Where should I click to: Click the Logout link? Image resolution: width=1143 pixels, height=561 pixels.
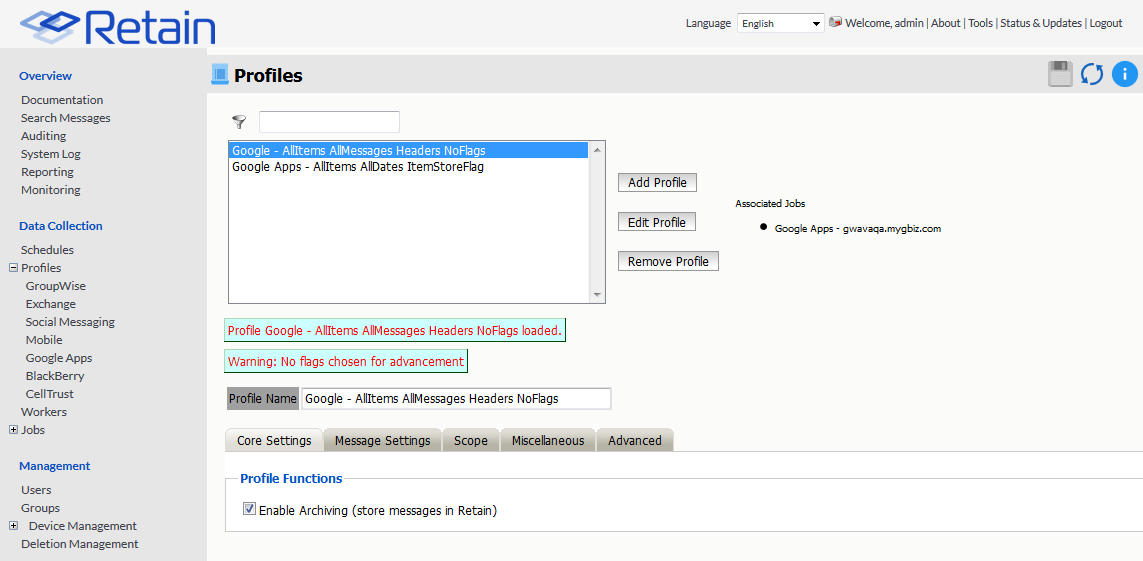click(1105, 23)
